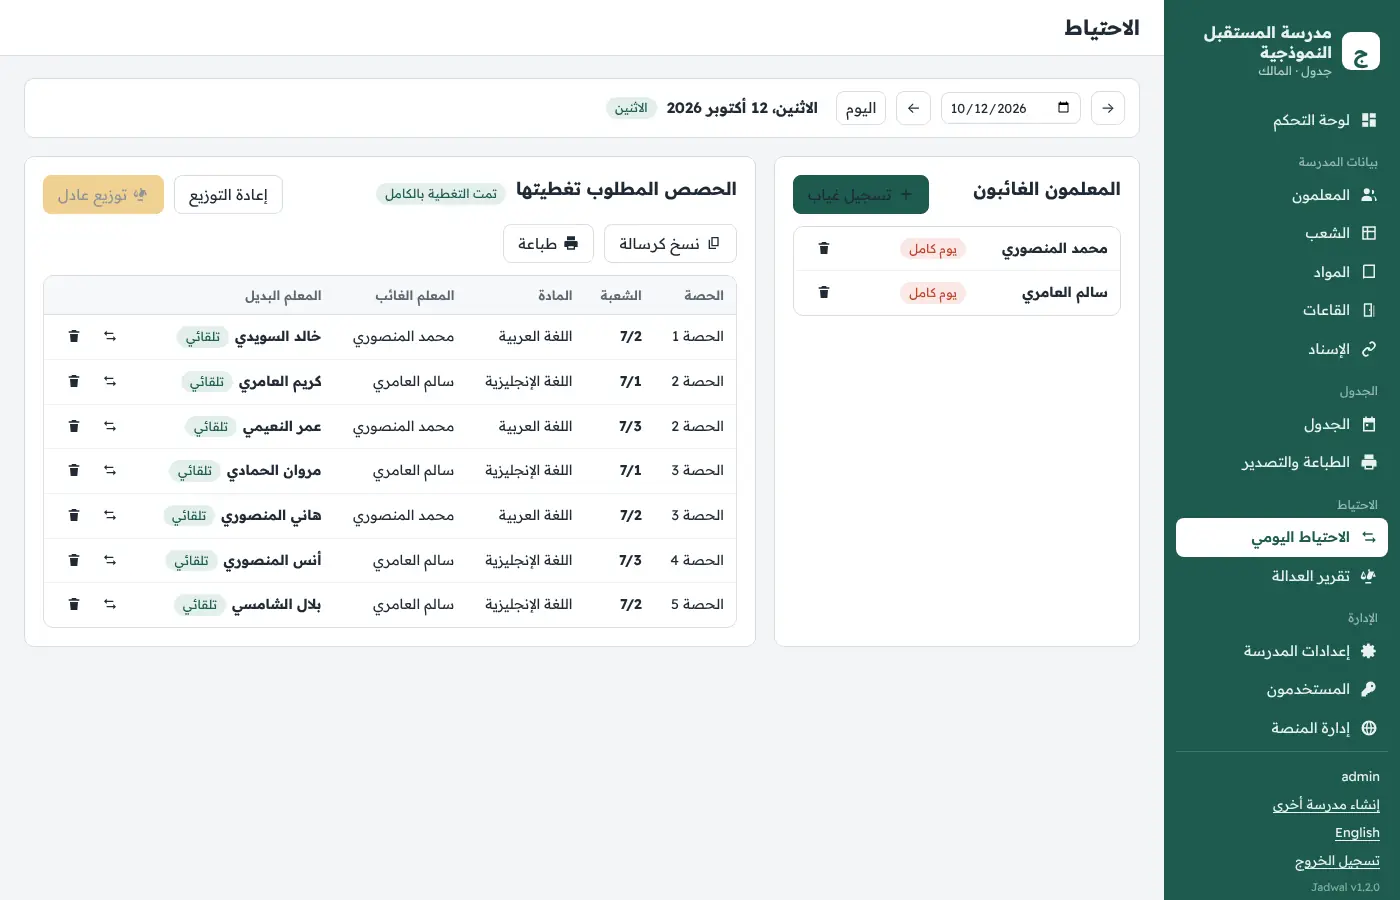Delete absence entry for سالم العامري
1400x900 pixels.
tap(824, 292)
